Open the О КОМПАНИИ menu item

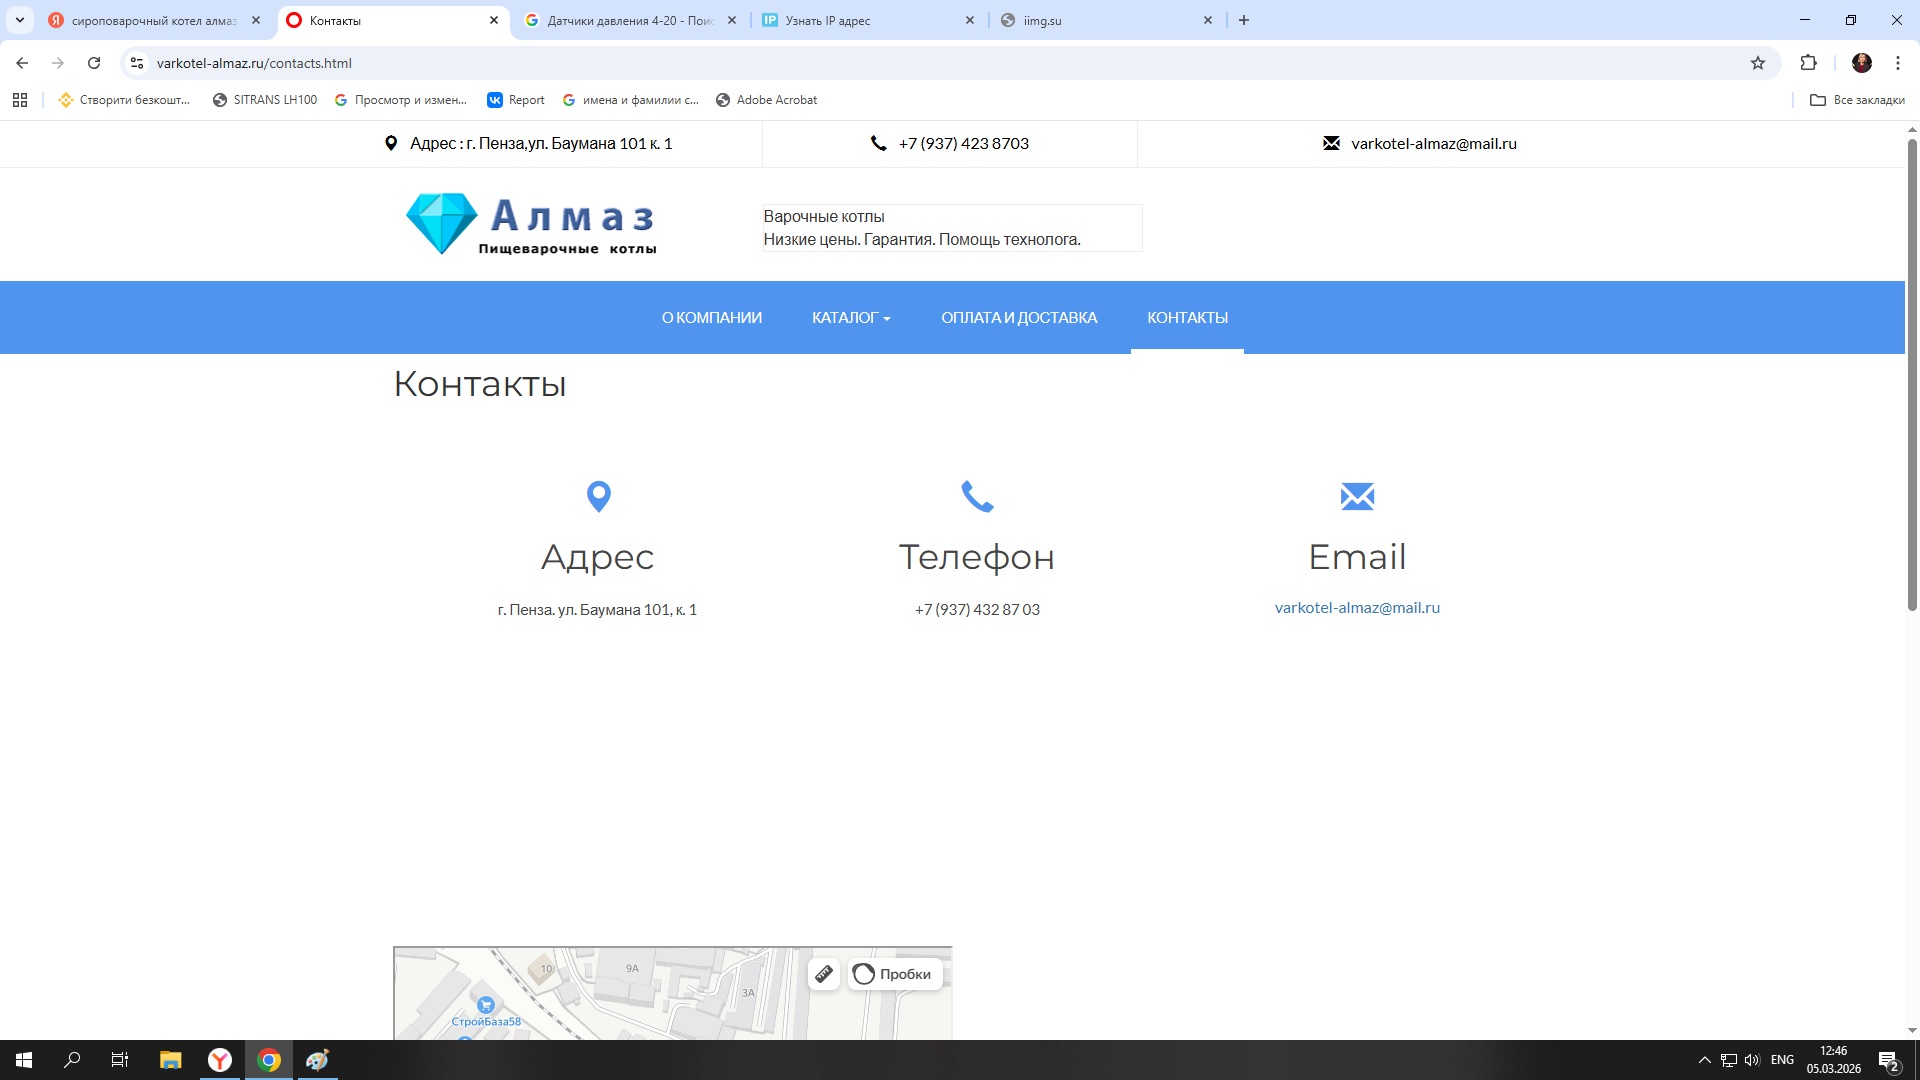(711, 318)
